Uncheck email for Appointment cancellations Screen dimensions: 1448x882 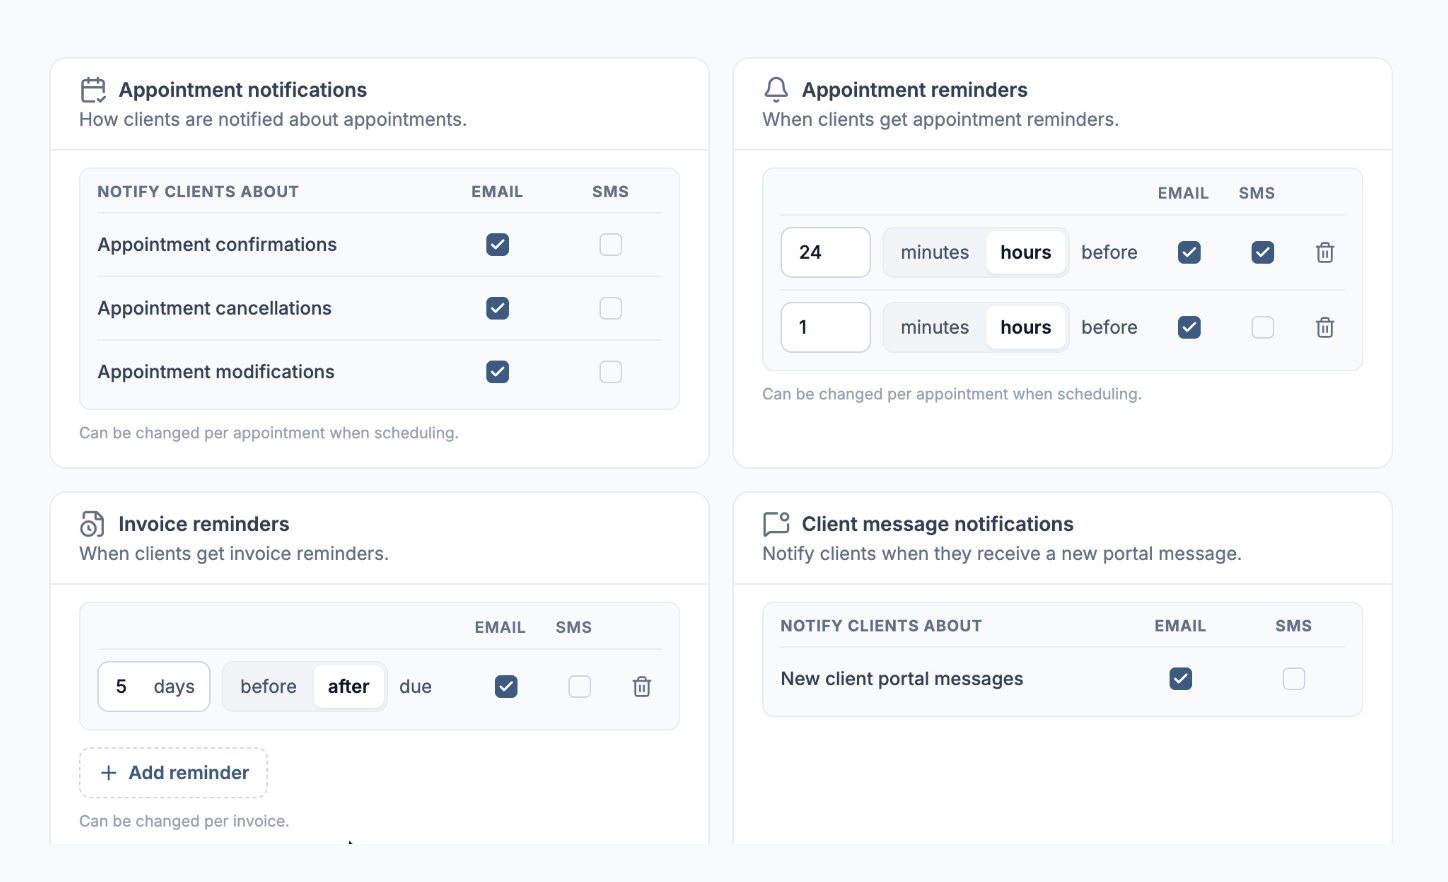click(498, 308)
